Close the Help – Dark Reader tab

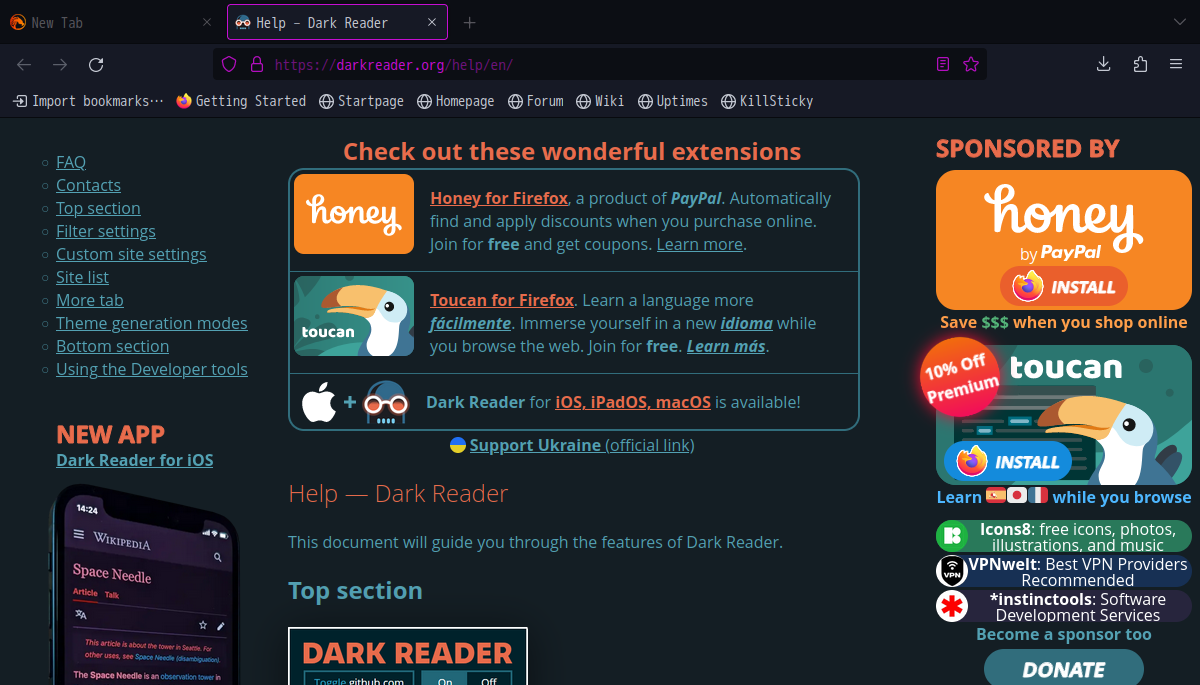pyautogui.click(x=430, y=22)
